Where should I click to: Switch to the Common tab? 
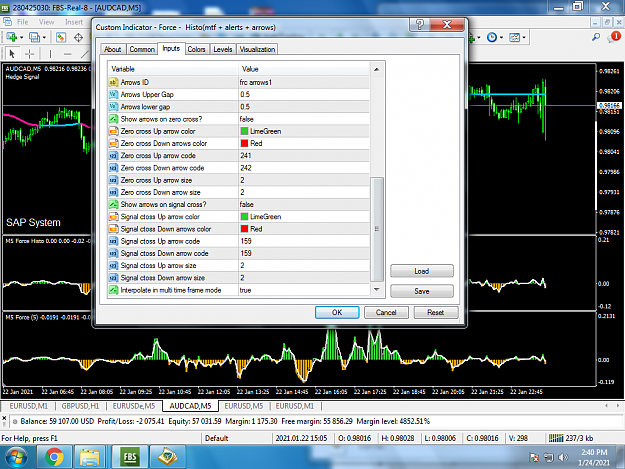point(142,49)
